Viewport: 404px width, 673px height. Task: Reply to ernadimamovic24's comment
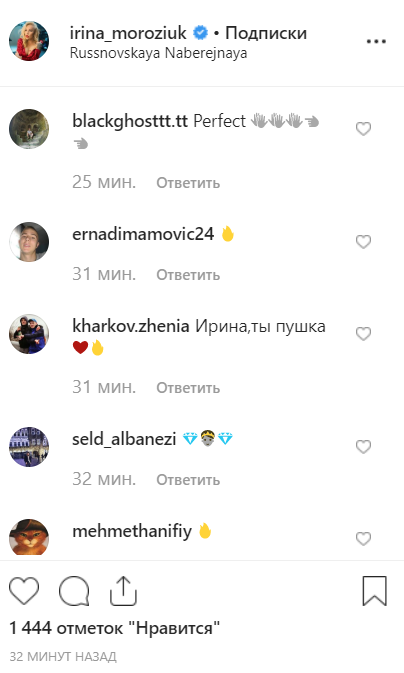click(188, 275)
